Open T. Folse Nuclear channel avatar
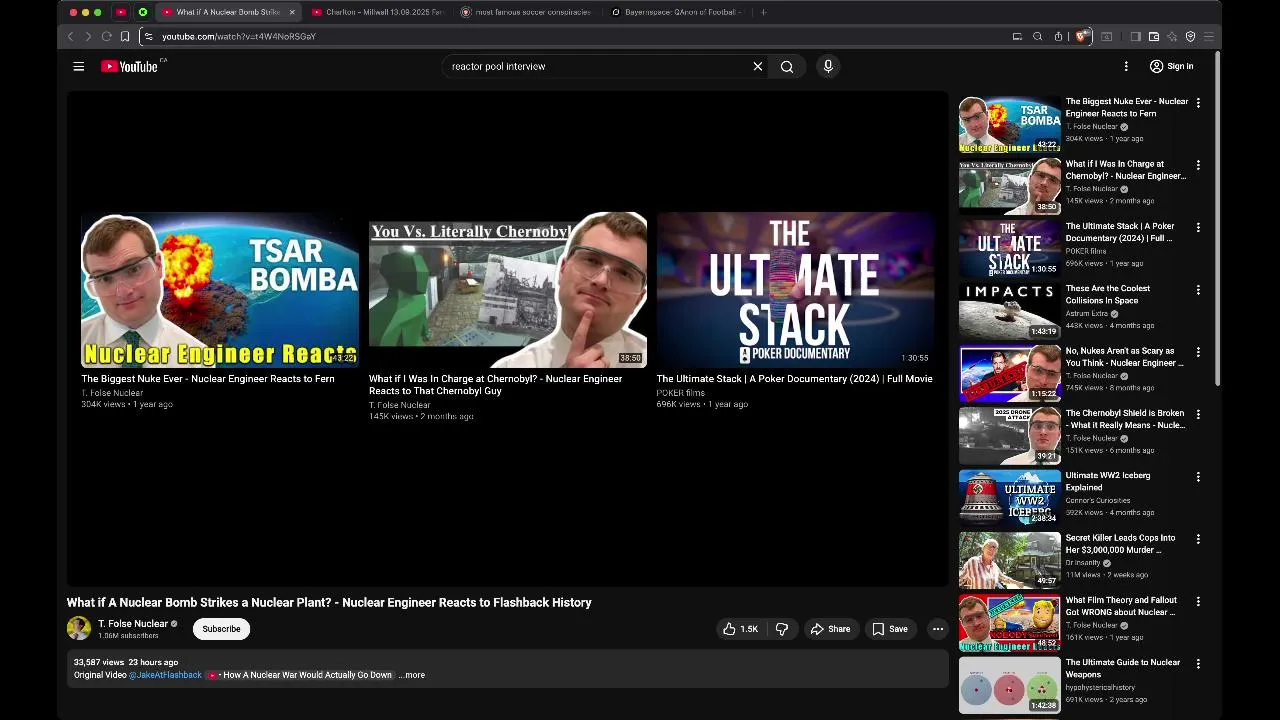The width and height of the screenshot is (1280, 720). coord(79,628)
